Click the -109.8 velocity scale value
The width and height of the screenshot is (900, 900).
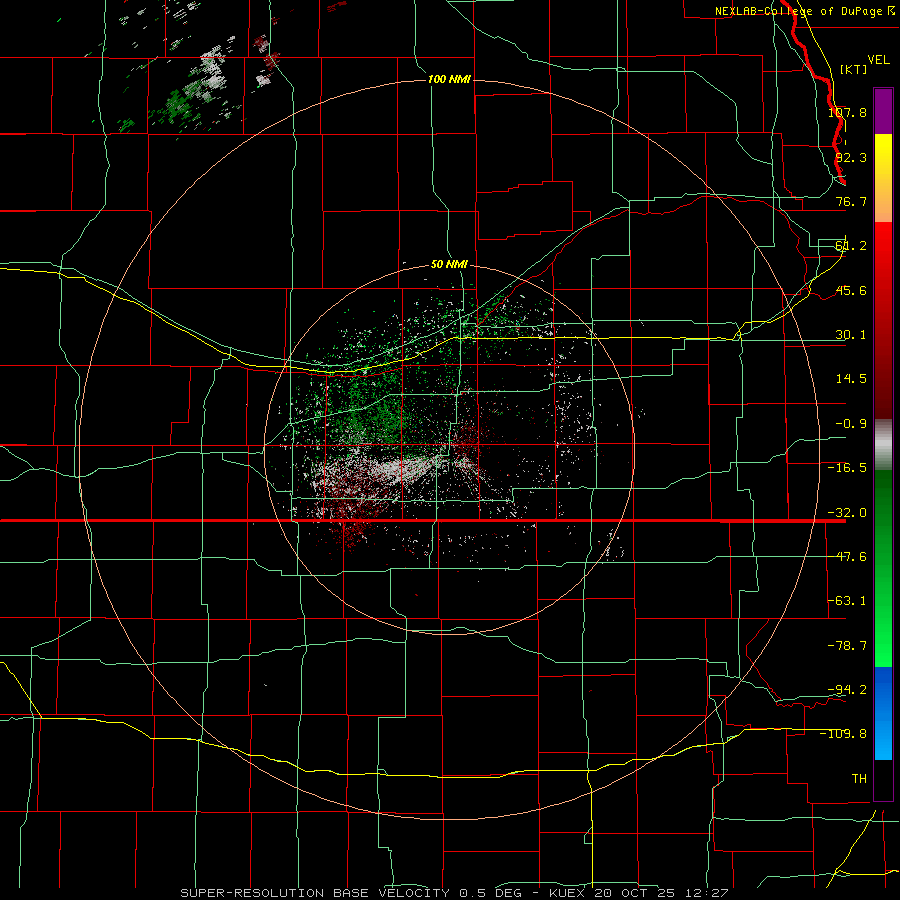[x=843, y=734]
